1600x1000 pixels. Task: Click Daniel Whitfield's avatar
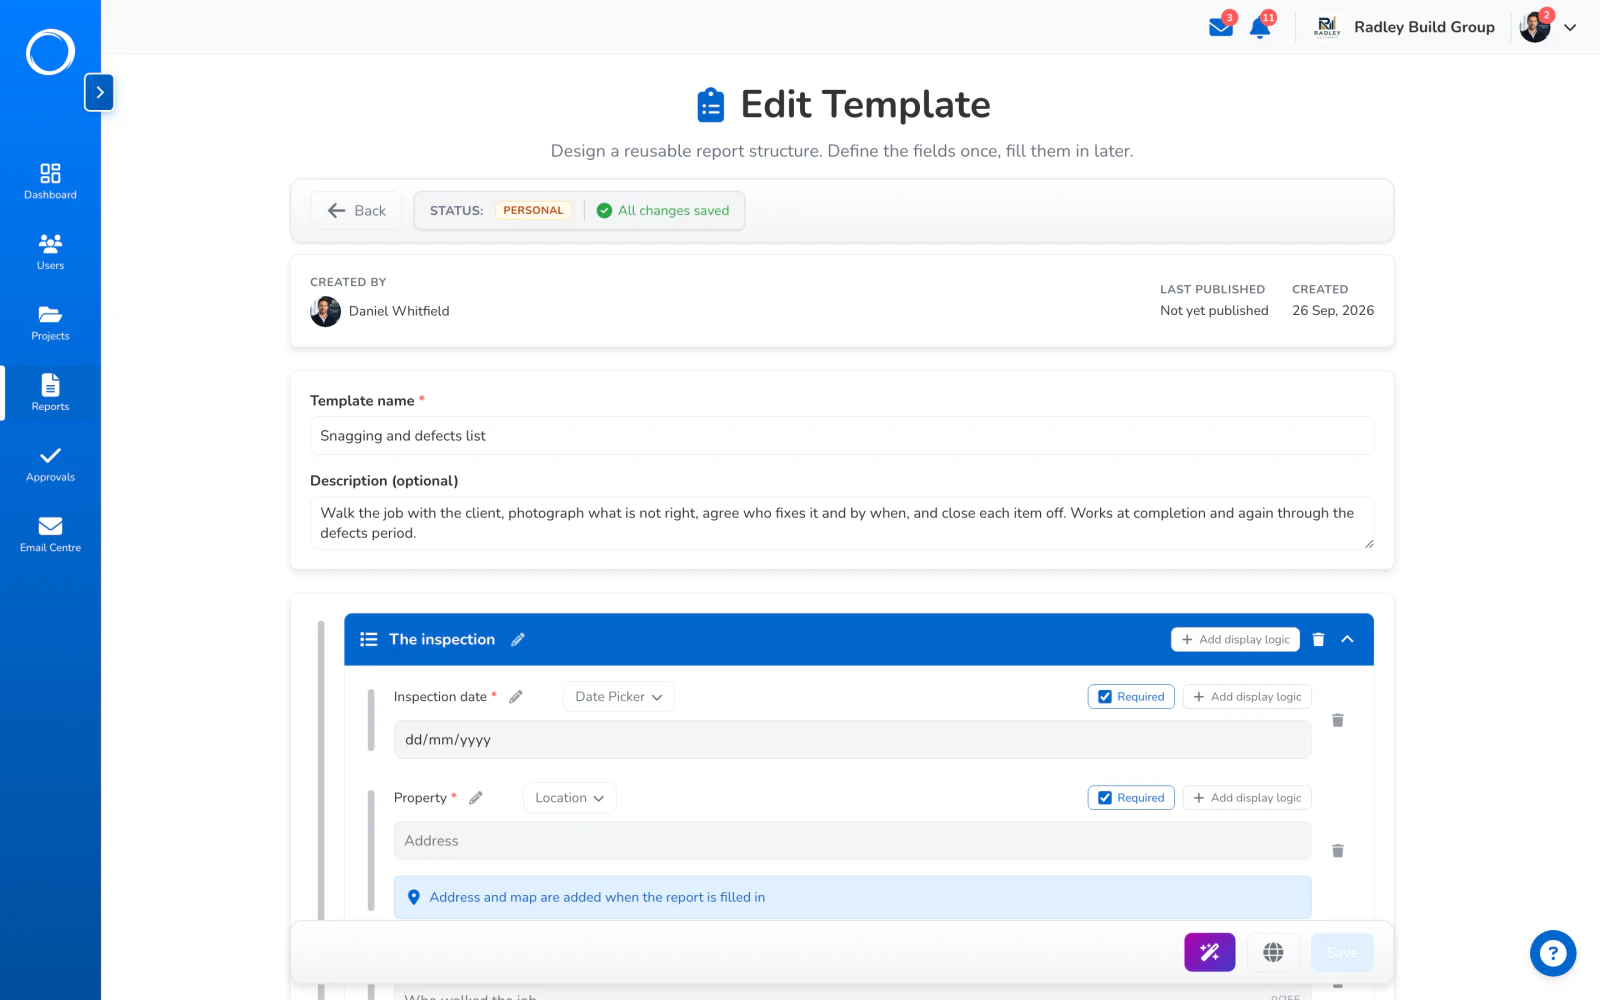click(325, 311)
